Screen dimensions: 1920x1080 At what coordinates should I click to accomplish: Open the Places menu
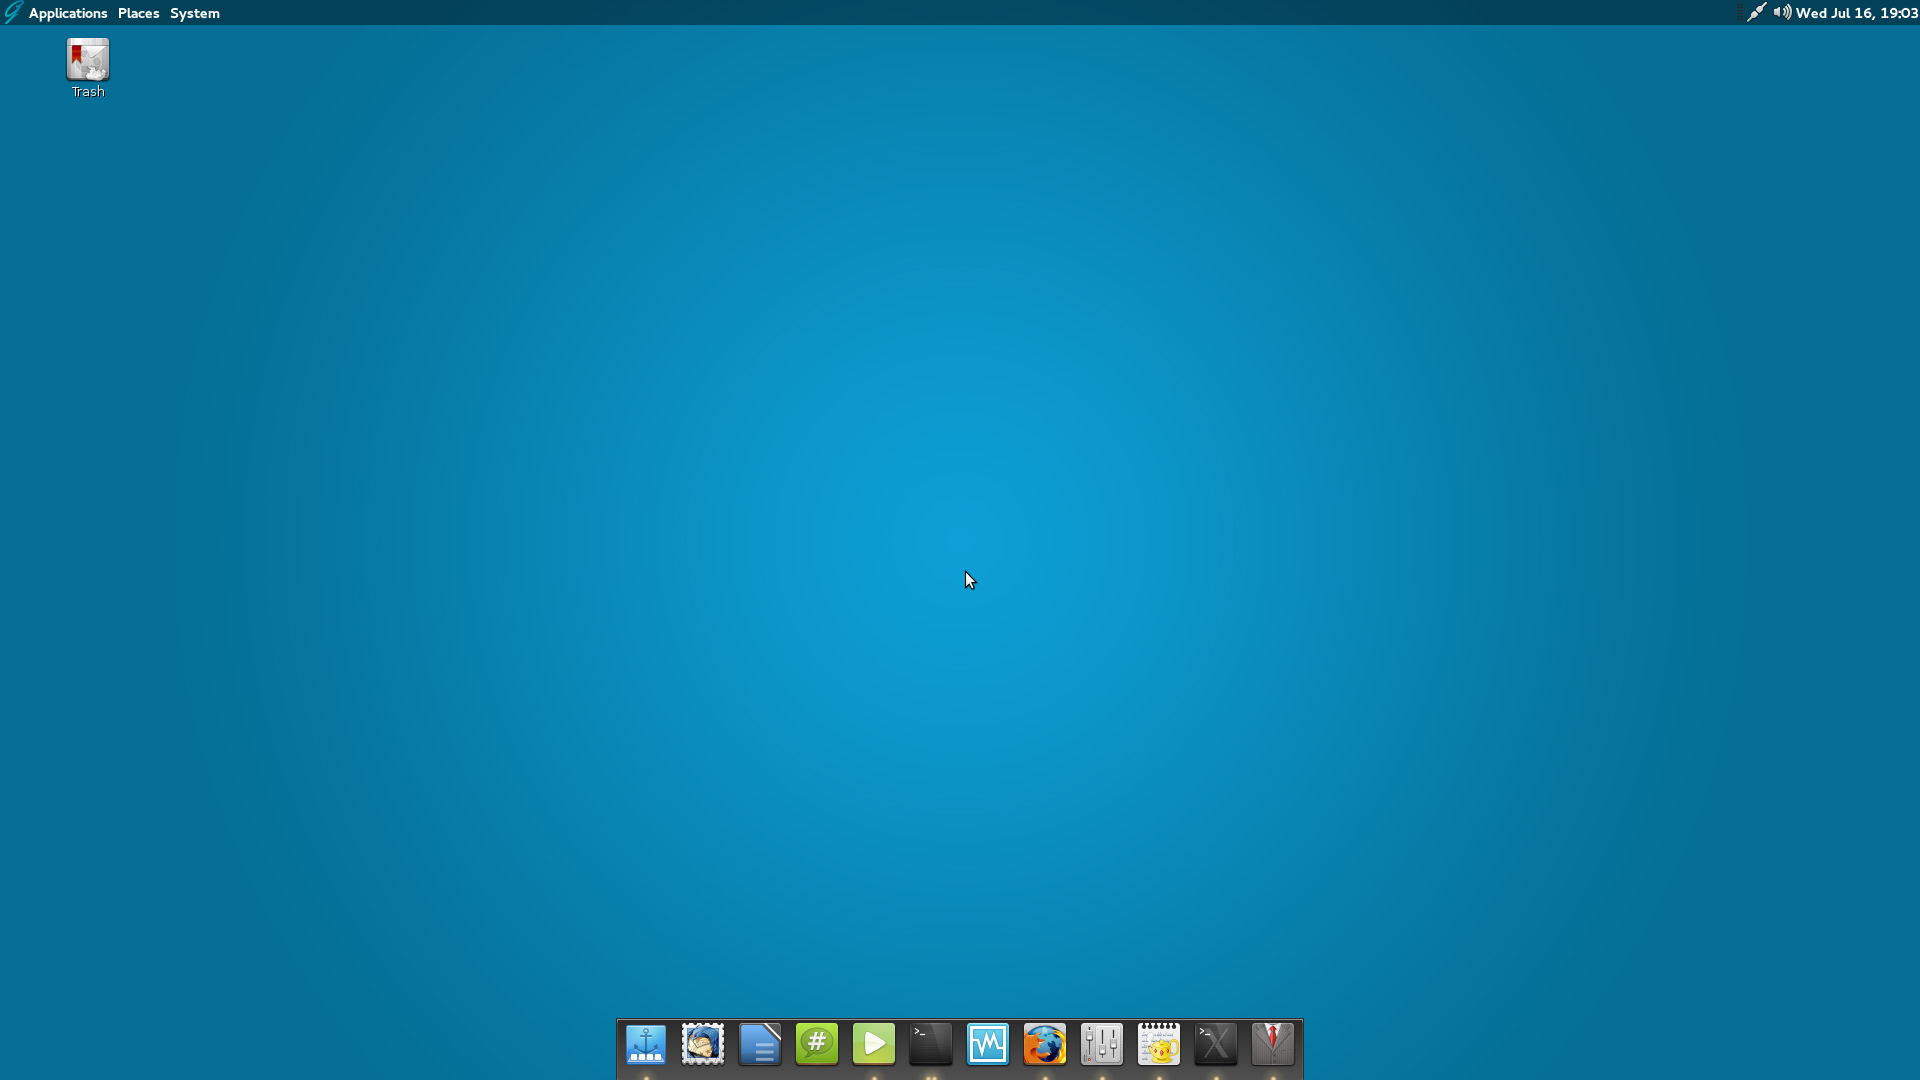click(x=138, y=13)
